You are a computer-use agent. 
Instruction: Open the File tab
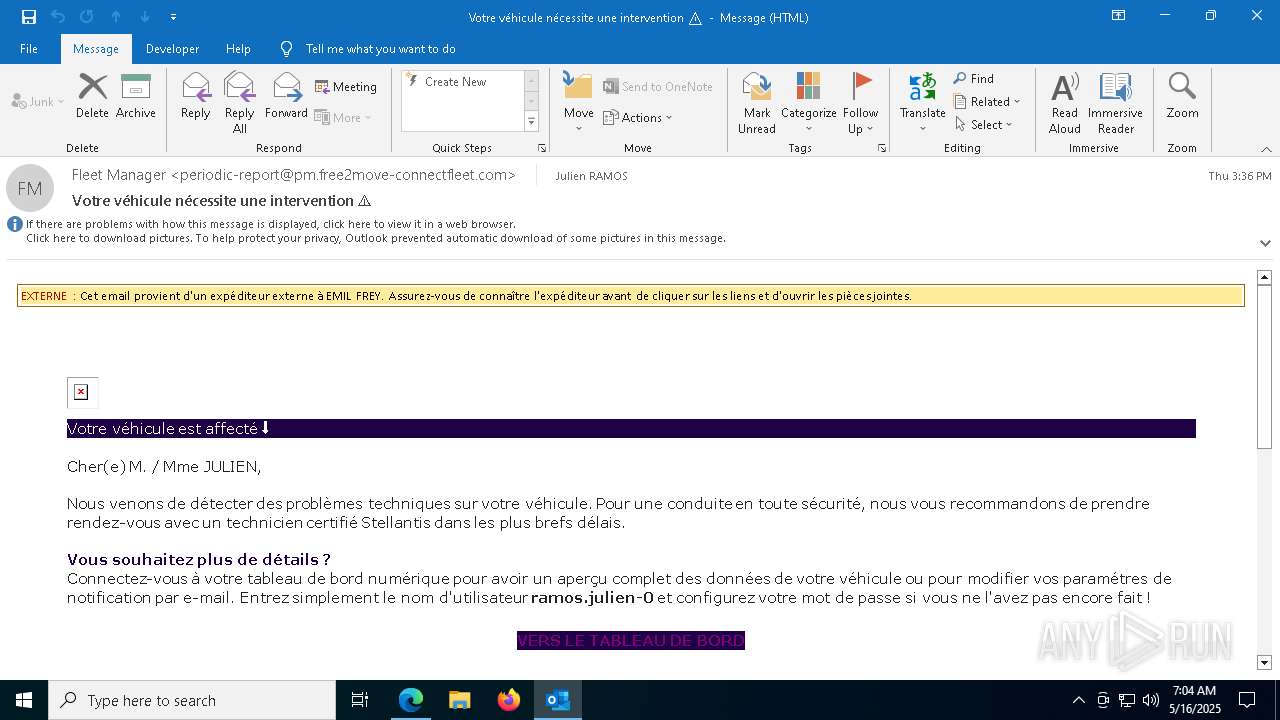click(29, 49)
